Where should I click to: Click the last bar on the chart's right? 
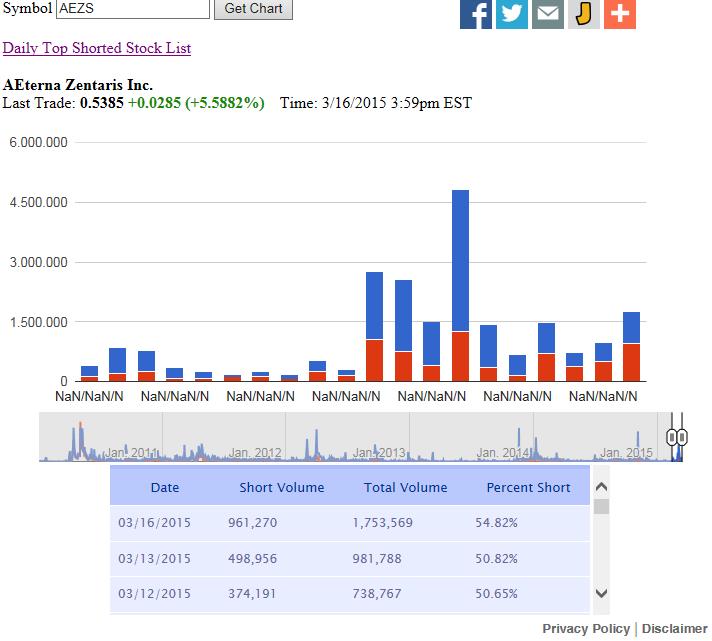point(631,346)
